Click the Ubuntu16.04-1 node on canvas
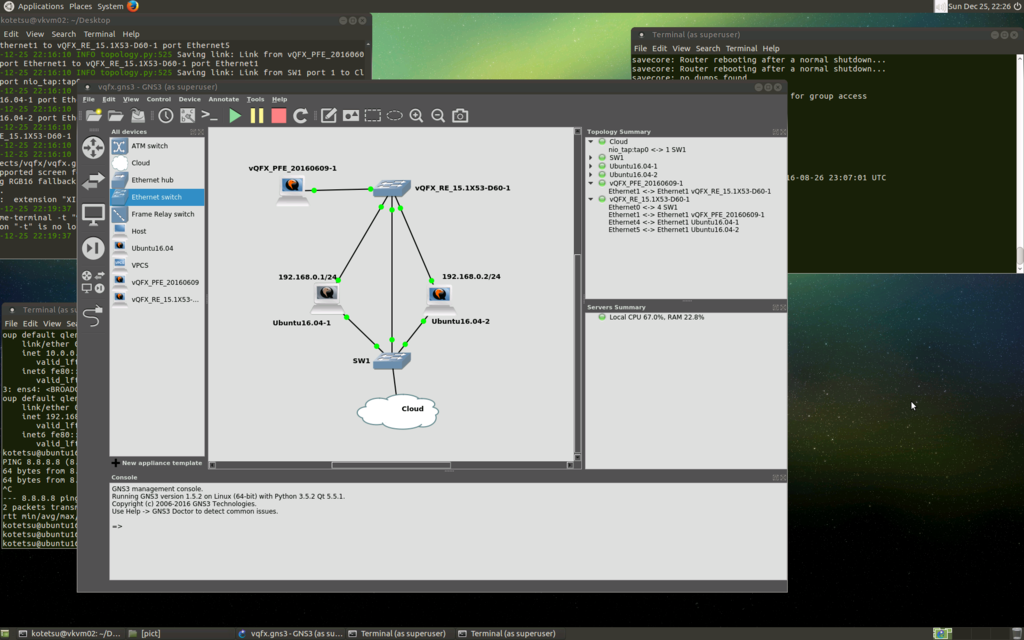 327,298
